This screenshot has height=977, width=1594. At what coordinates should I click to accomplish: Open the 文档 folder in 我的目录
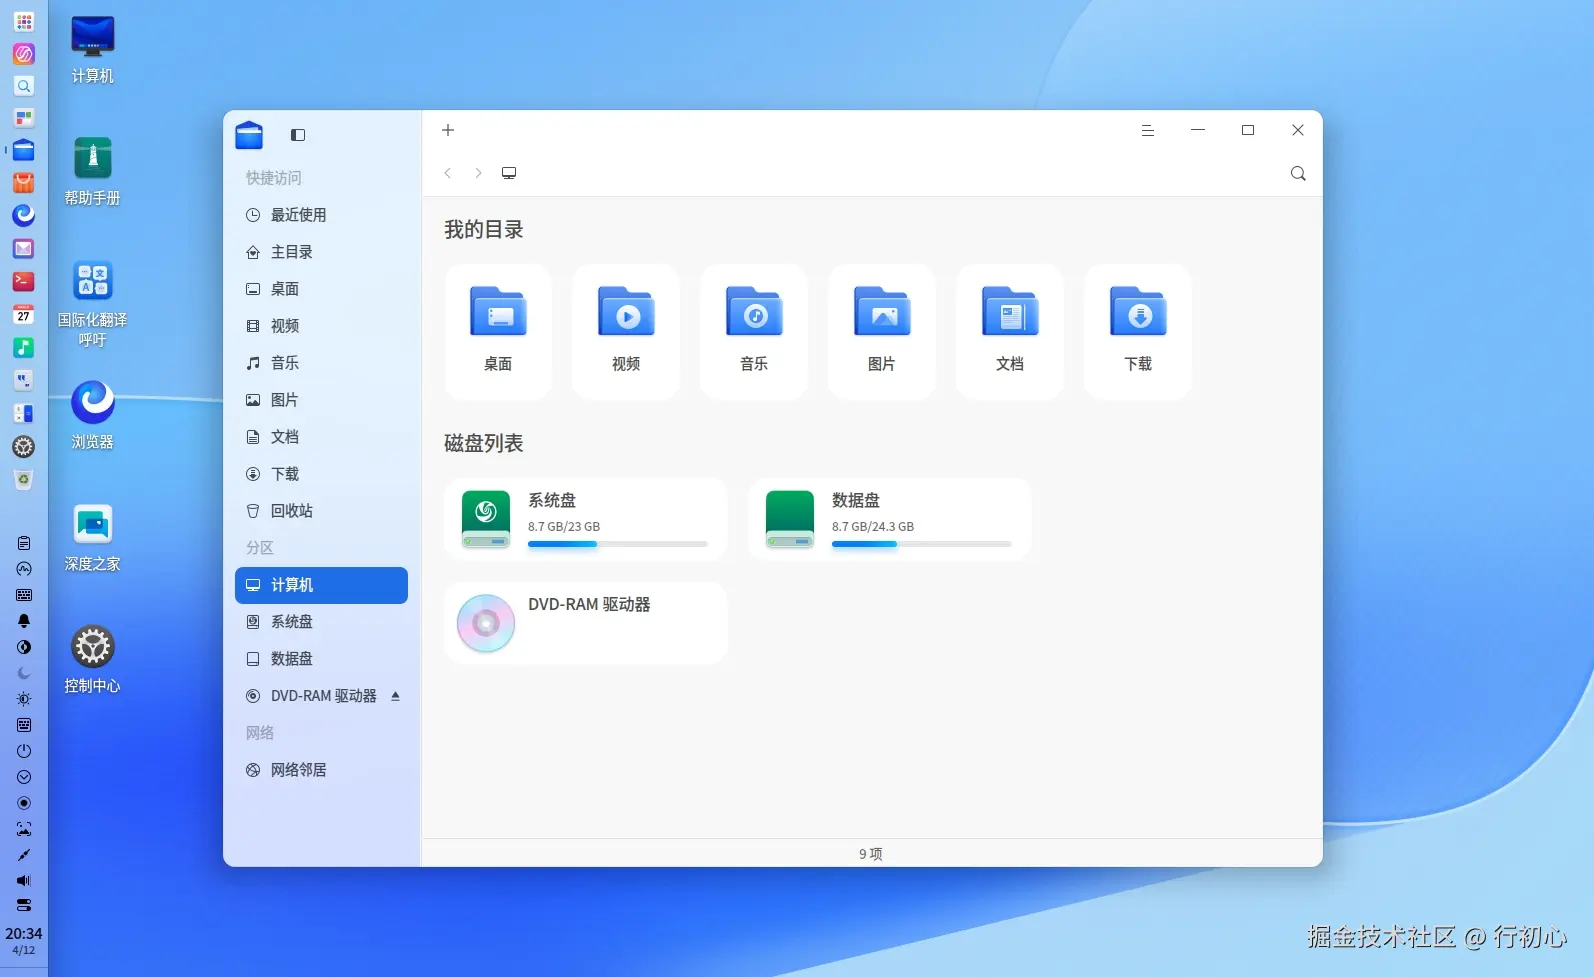[1010, 331]
